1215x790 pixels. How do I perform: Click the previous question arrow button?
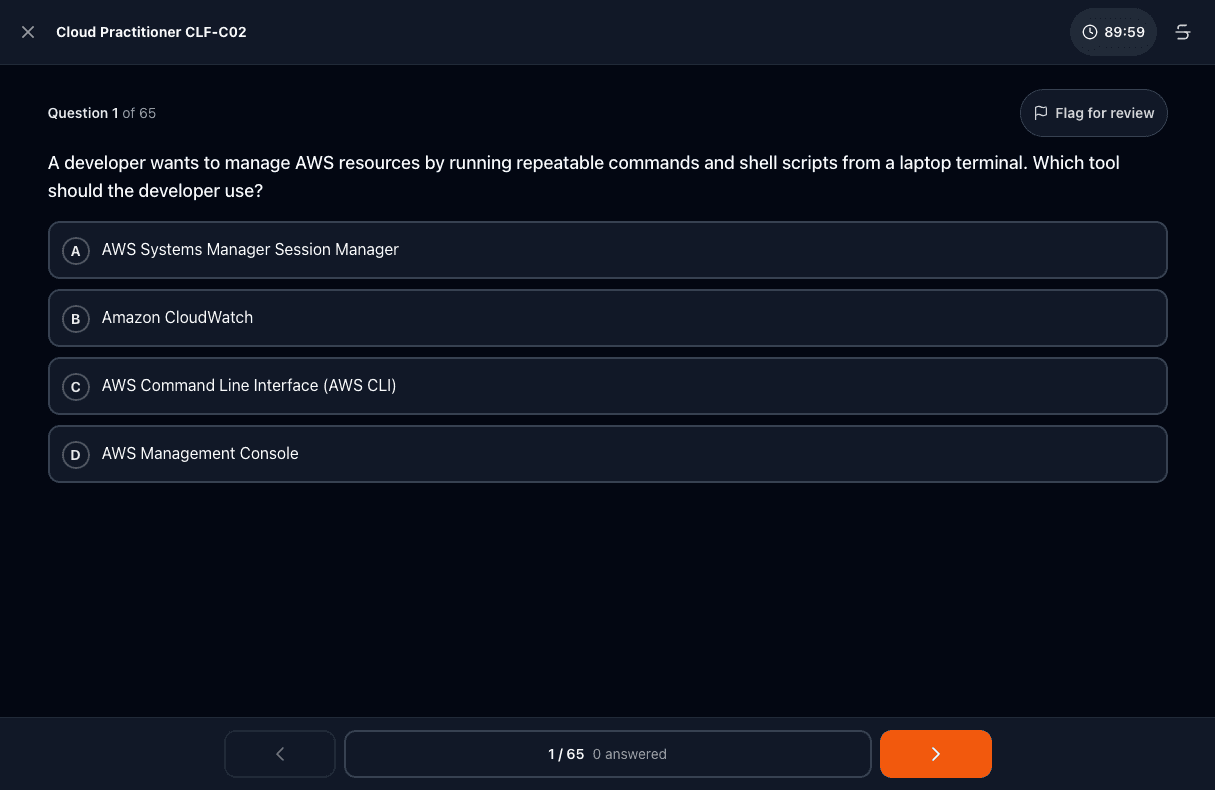(280, 754)
